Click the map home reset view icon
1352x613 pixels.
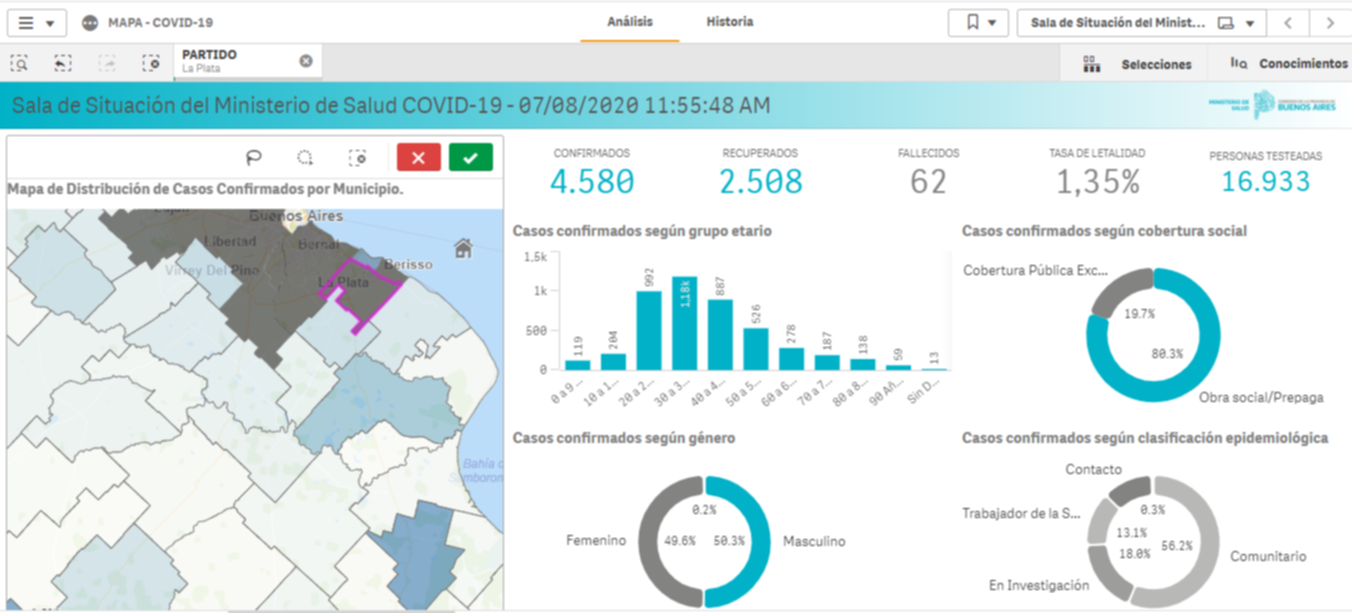(x=462, y=248)
